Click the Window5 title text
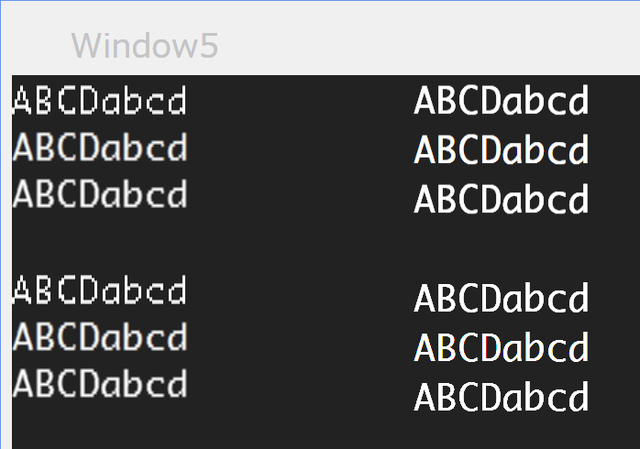This screenshot has height=449, width=640. click(x=145, y=46)
